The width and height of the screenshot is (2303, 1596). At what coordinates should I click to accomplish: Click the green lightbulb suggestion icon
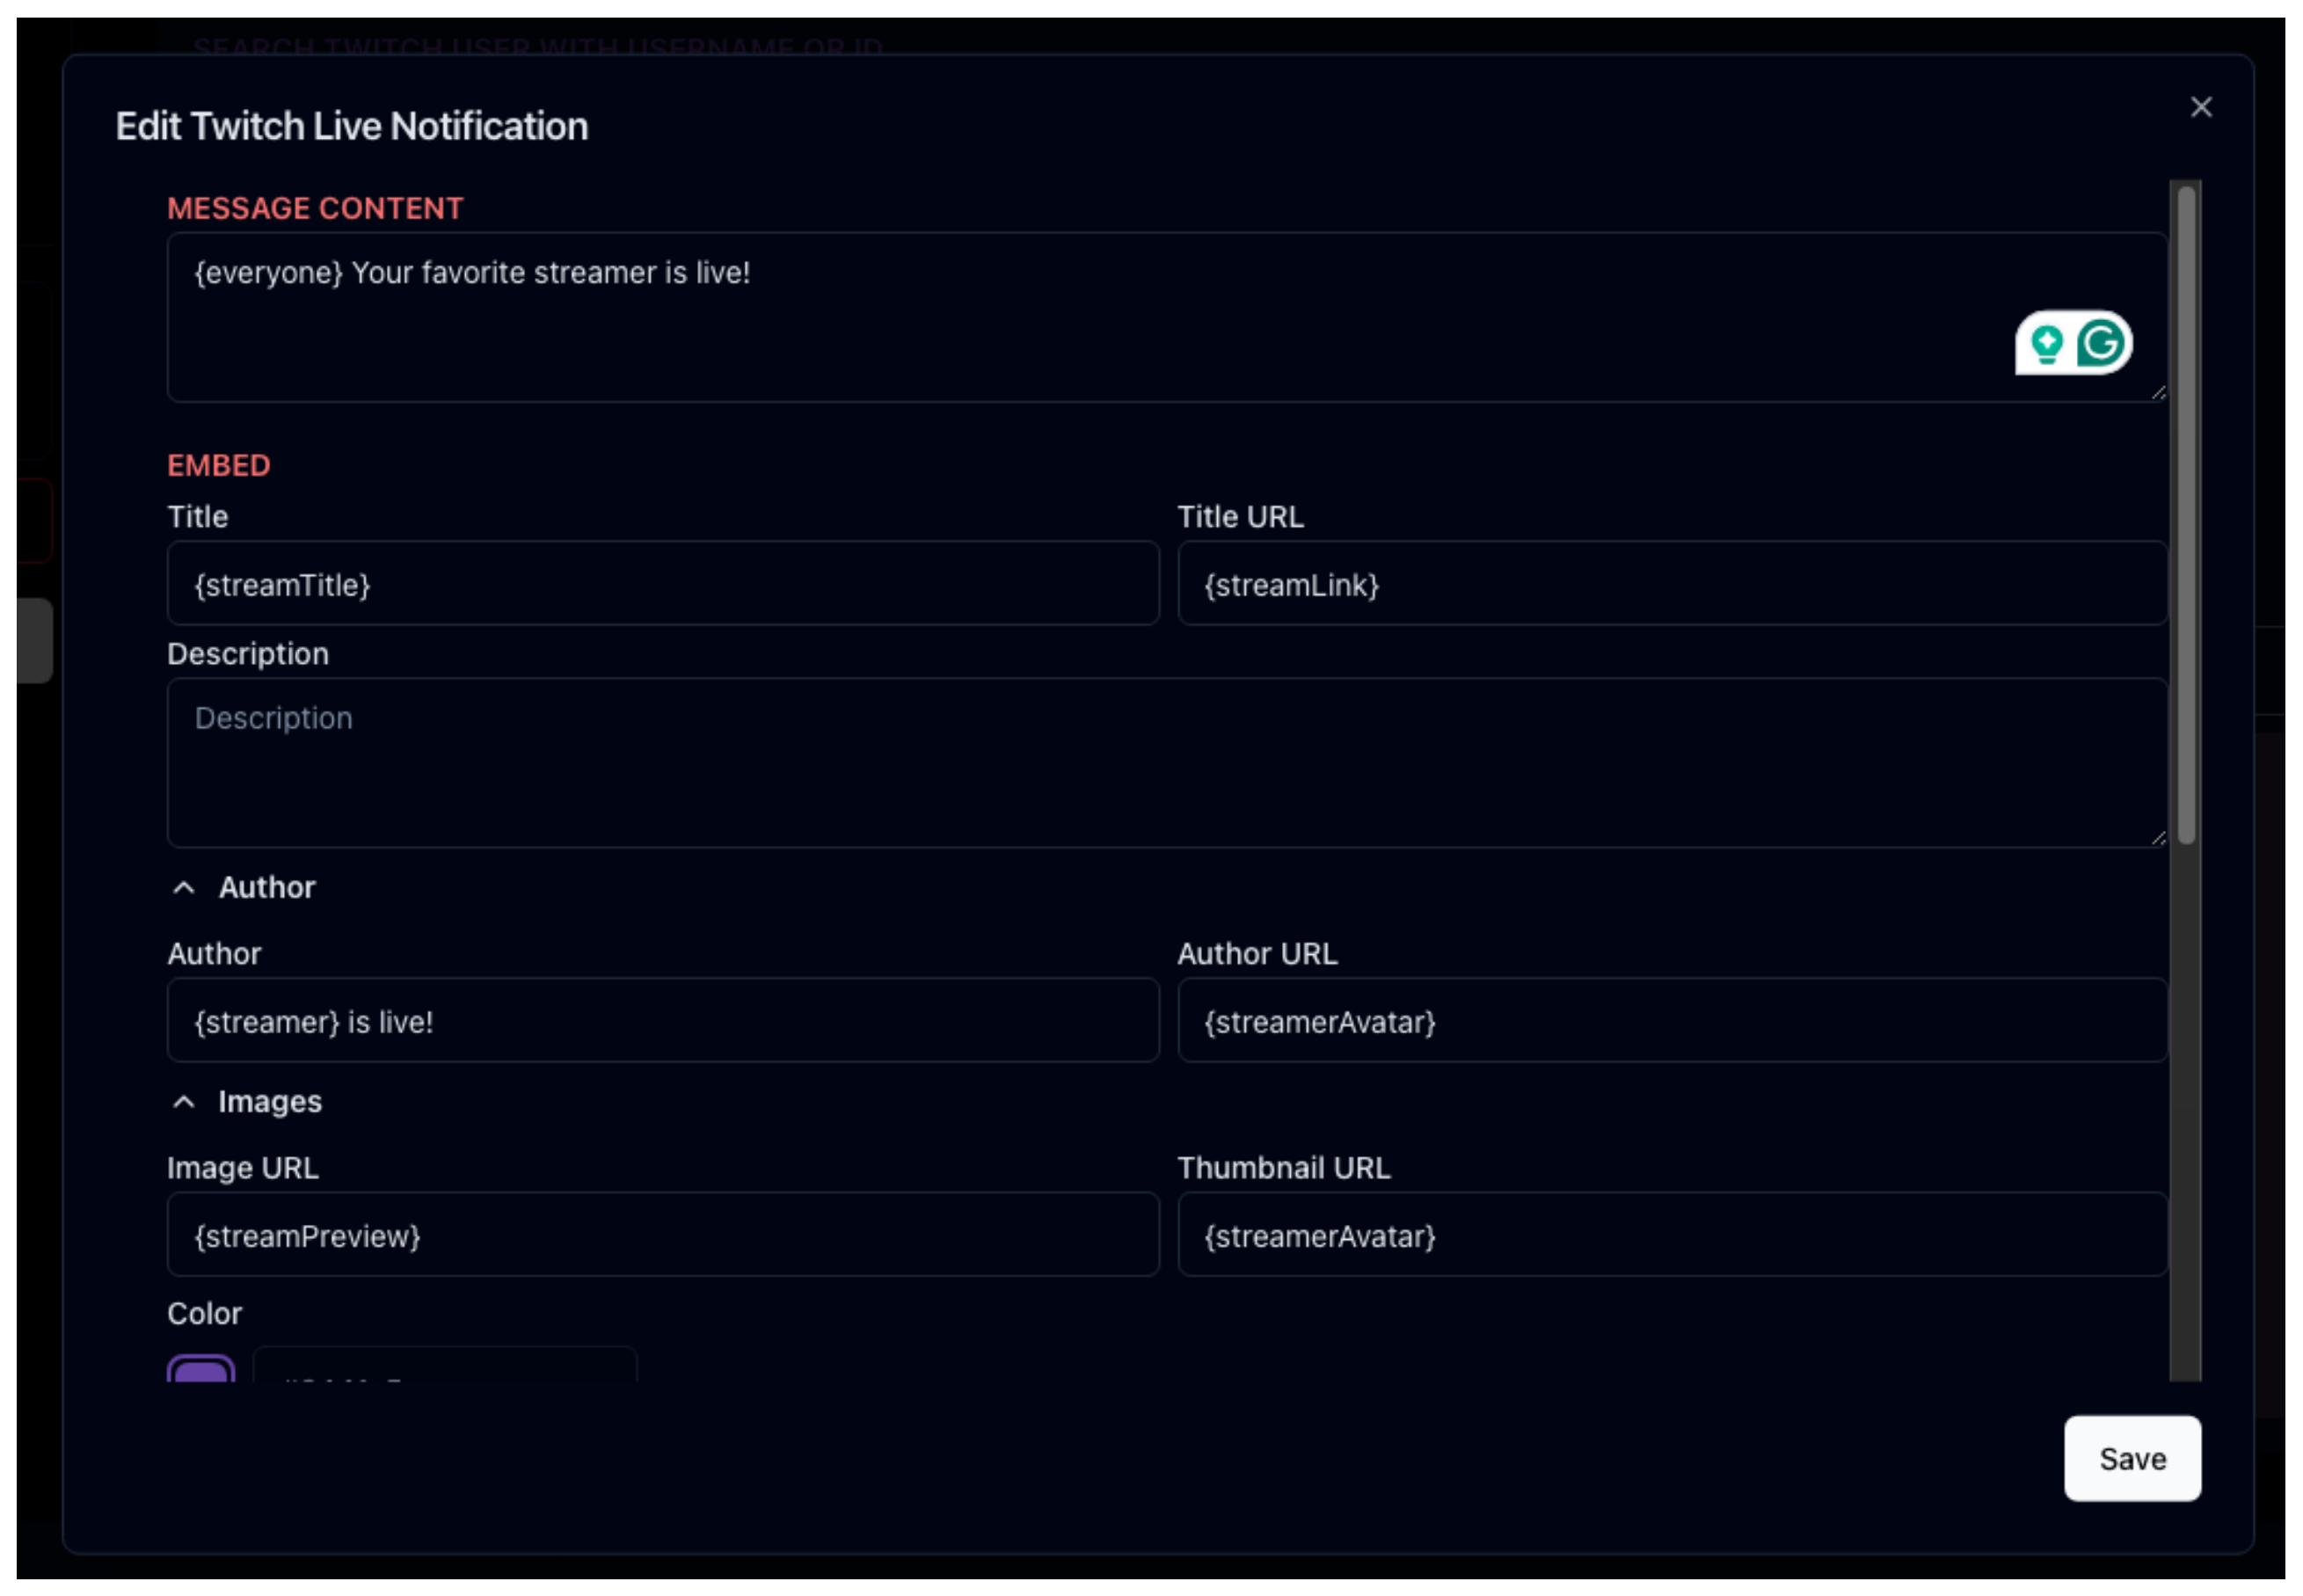pos(2046,344)
